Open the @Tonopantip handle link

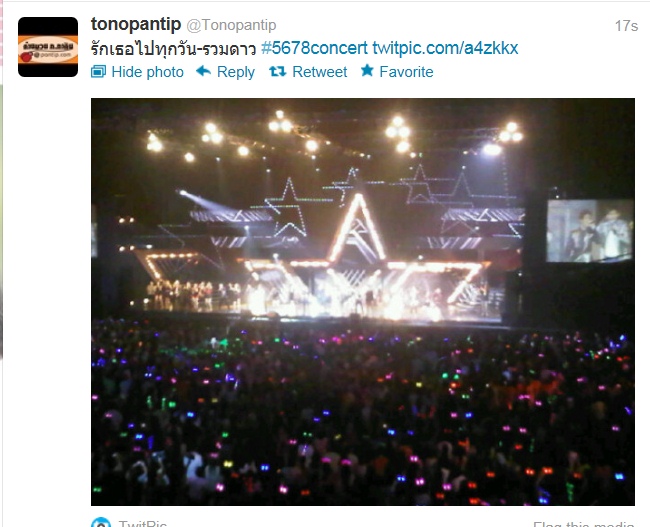[231, 25]
